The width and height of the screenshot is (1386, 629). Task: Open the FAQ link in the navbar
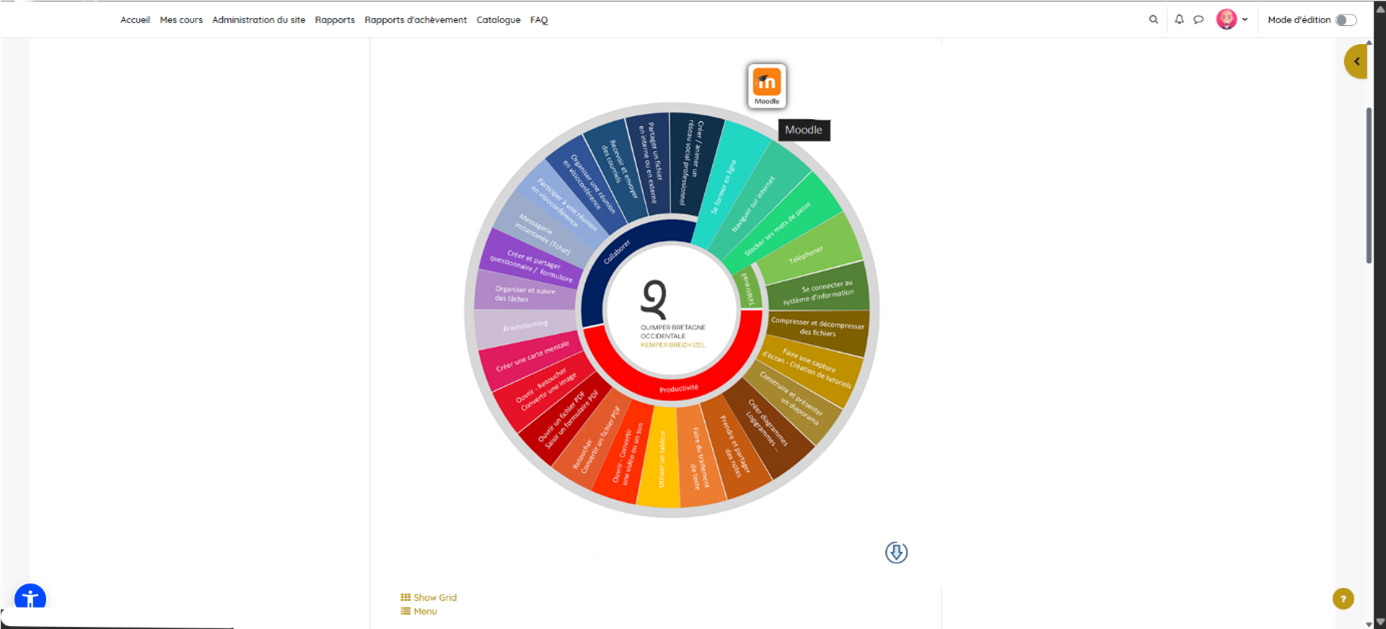[539, 20]
